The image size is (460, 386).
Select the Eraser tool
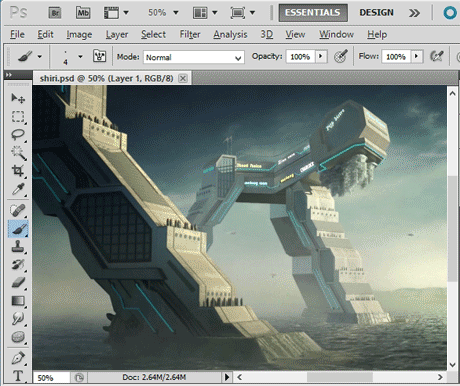coord(18,283)
